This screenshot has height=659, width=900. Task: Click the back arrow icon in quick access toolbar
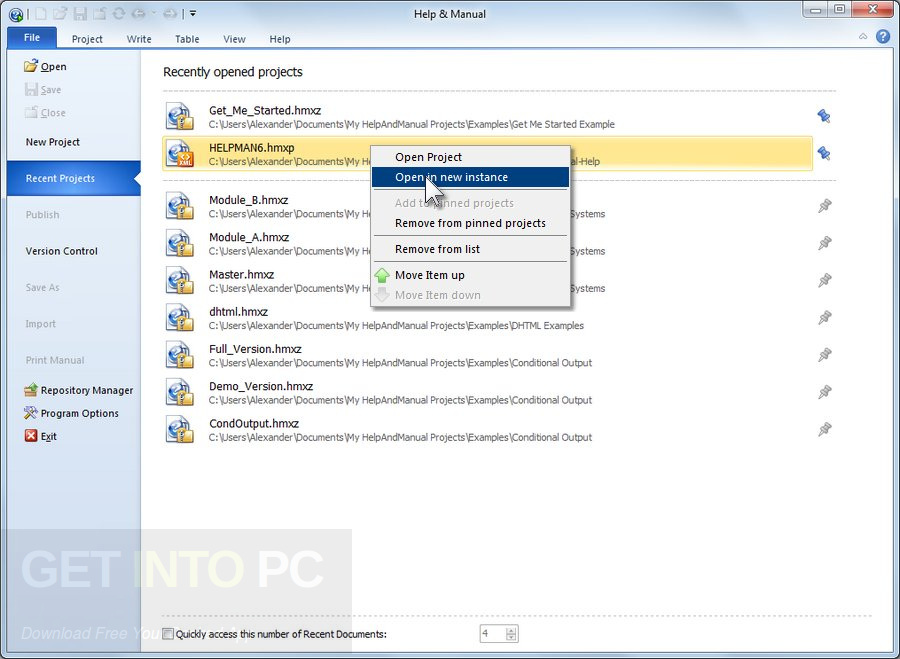tap(138, 13)
